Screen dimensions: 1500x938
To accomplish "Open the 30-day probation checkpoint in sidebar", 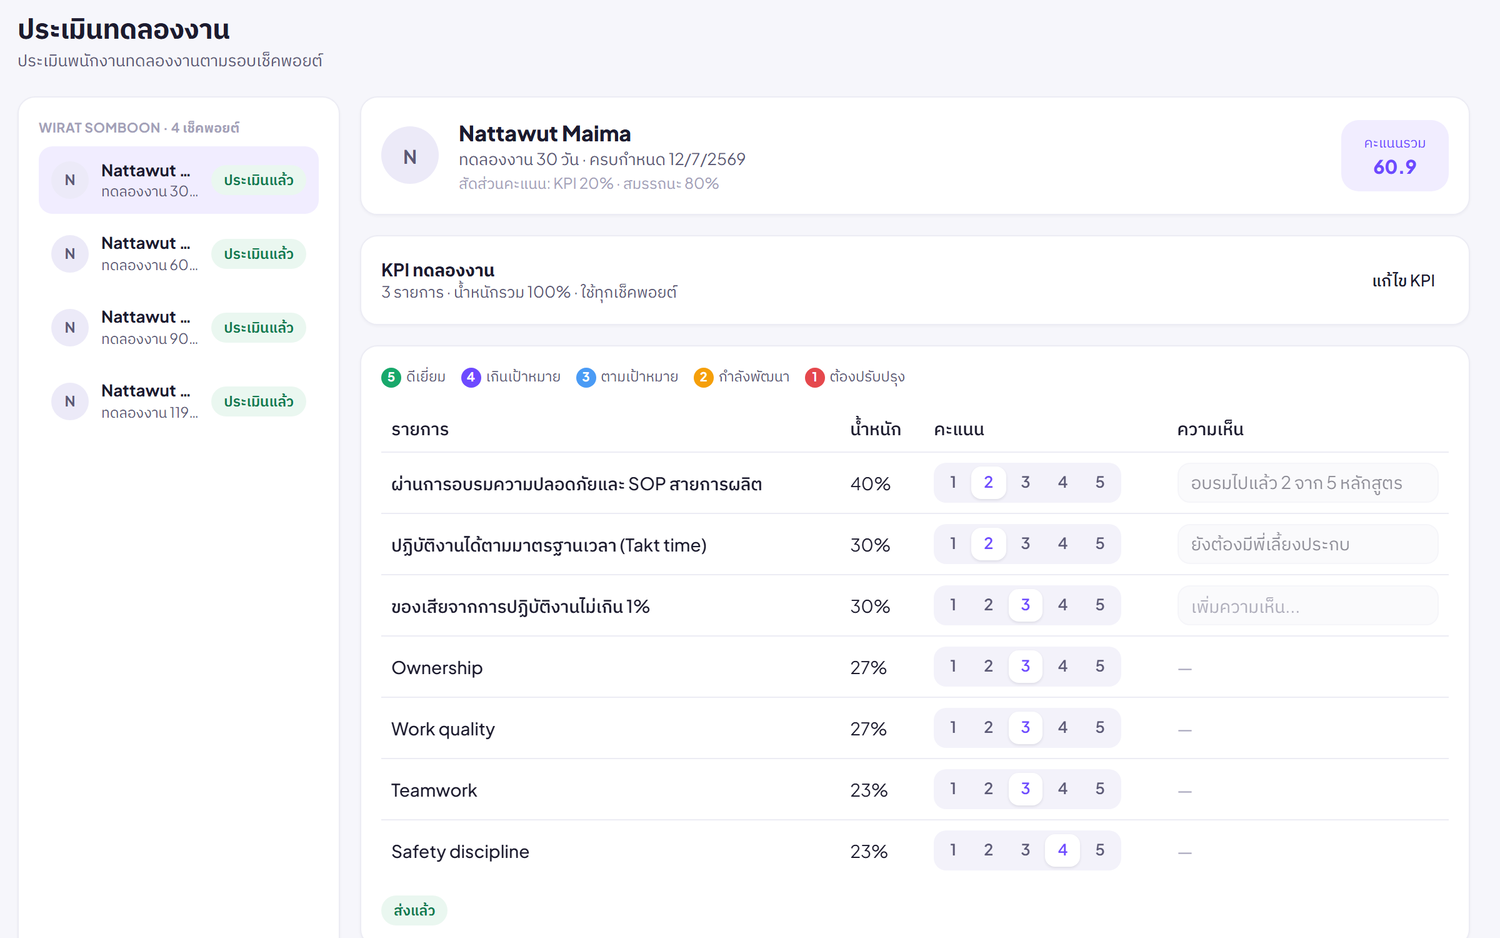I will point(178,180).
